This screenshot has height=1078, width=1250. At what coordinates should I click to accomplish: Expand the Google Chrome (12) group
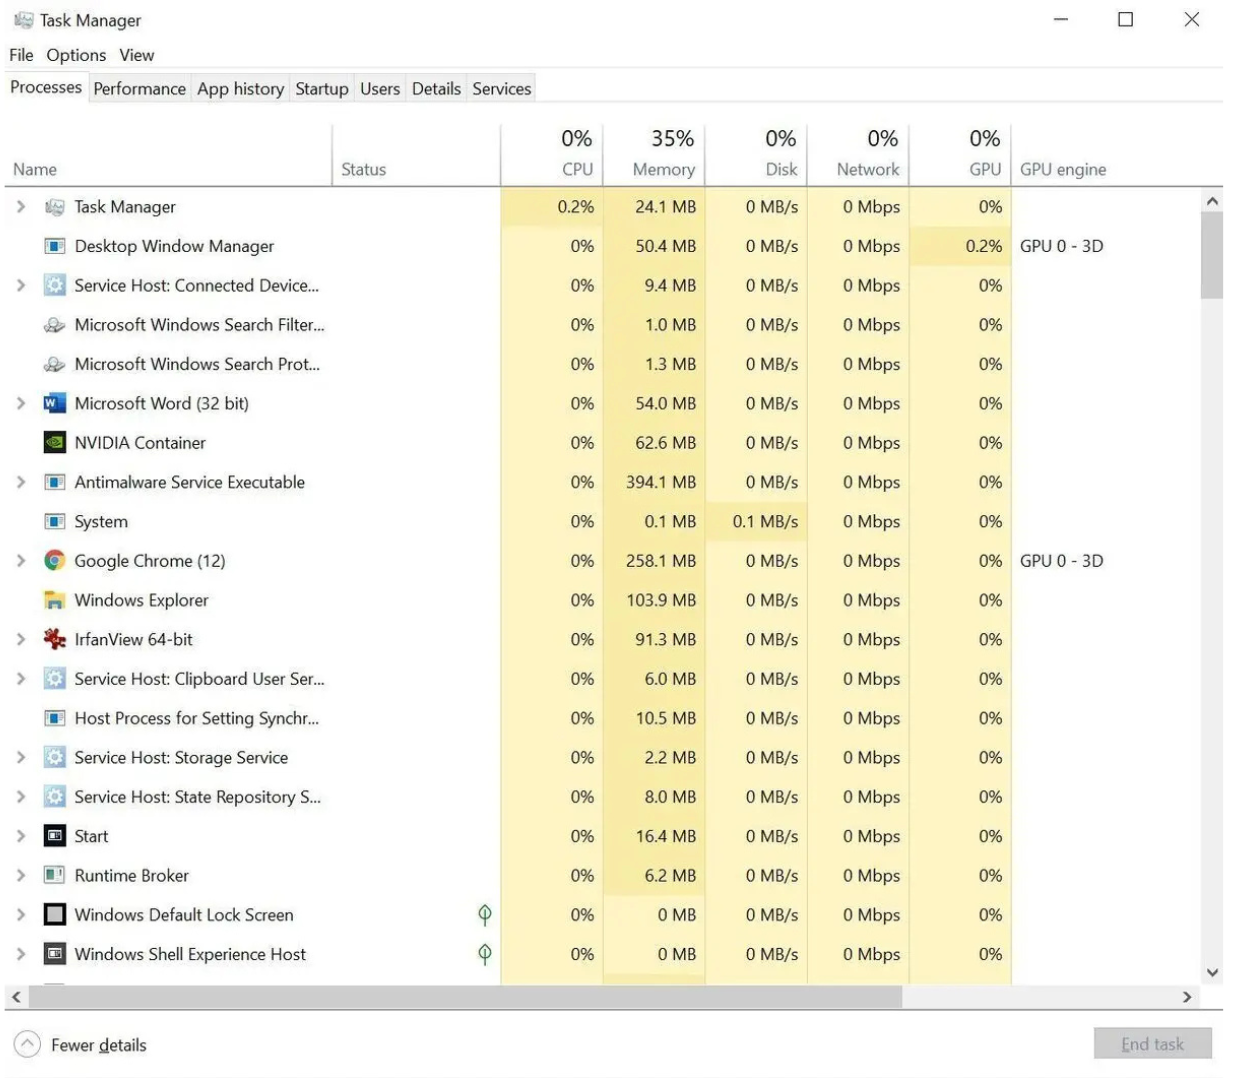tap(21, 561)
